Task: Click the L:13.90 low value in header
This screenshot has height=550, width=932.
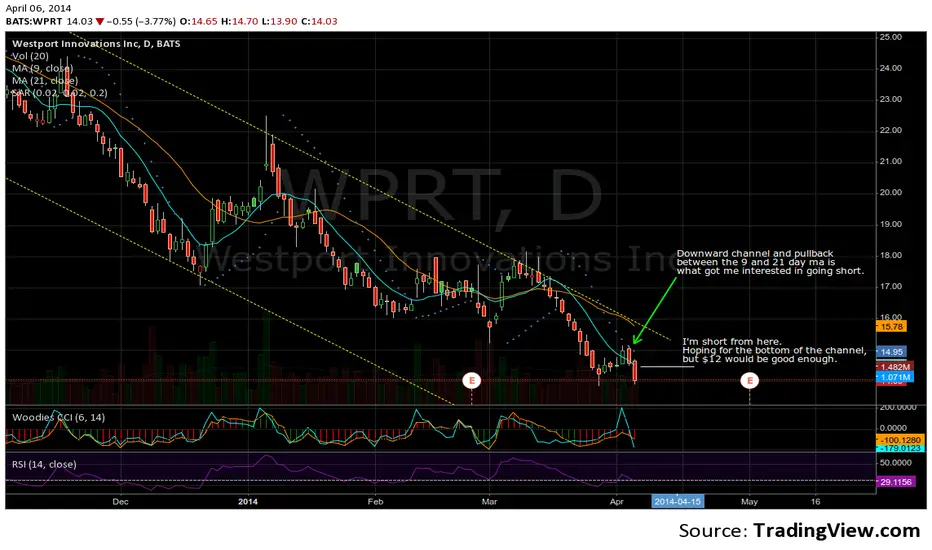Action: click(x=279, y=21)
